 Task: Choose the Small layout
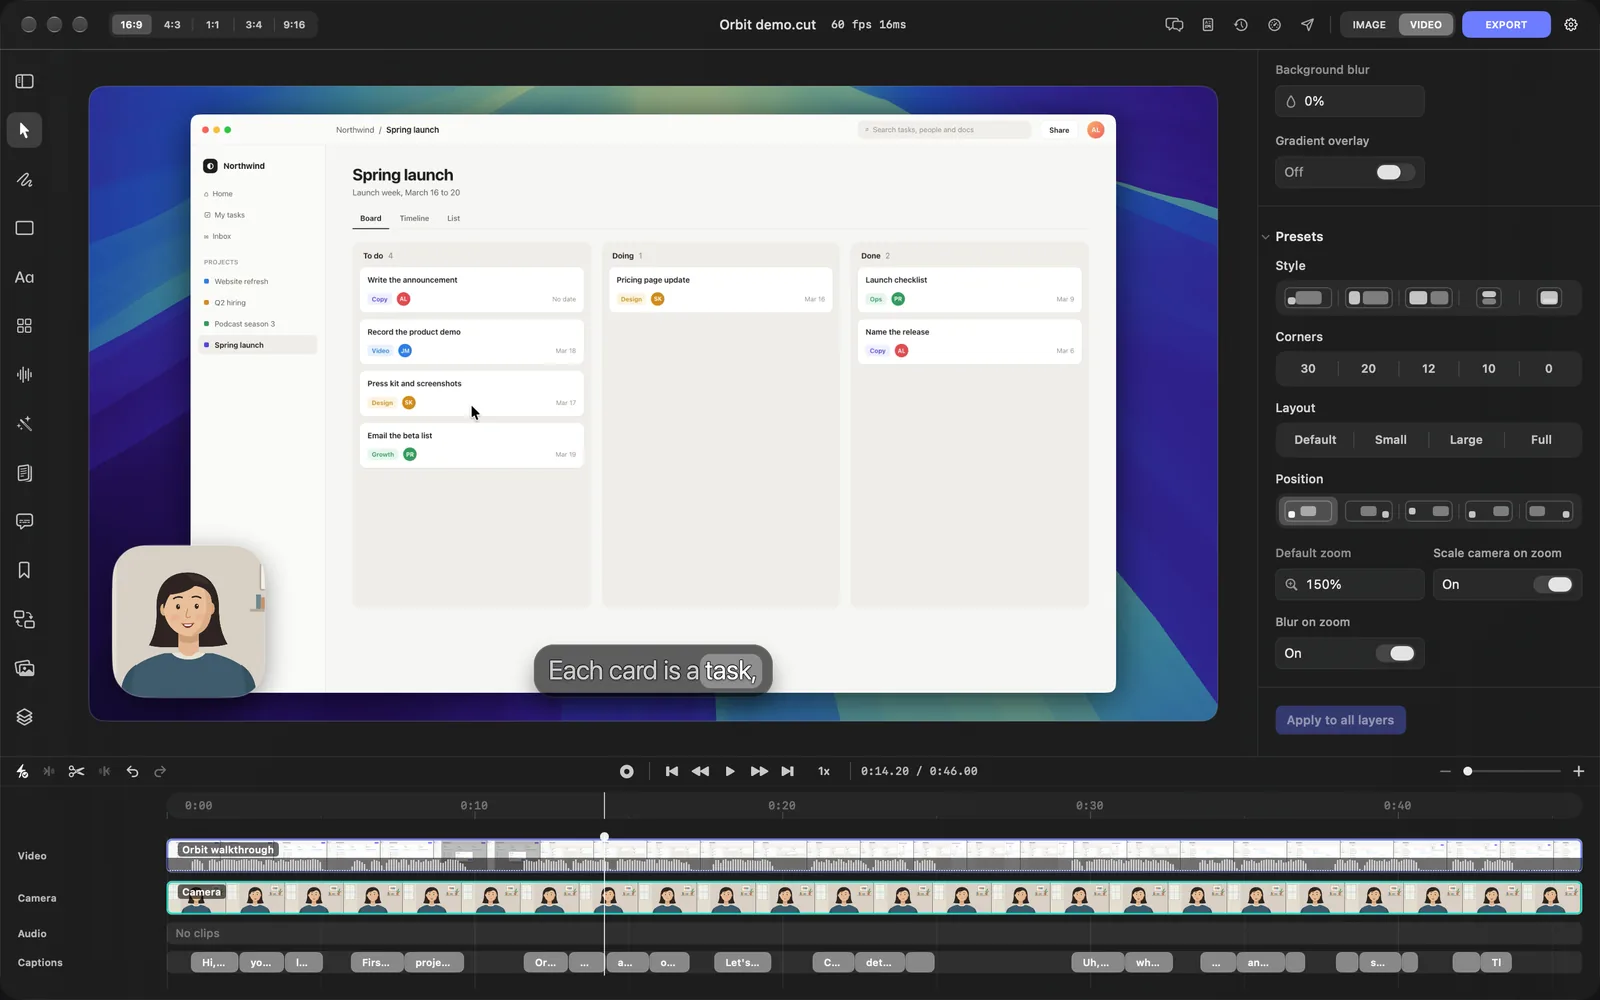1390,440
